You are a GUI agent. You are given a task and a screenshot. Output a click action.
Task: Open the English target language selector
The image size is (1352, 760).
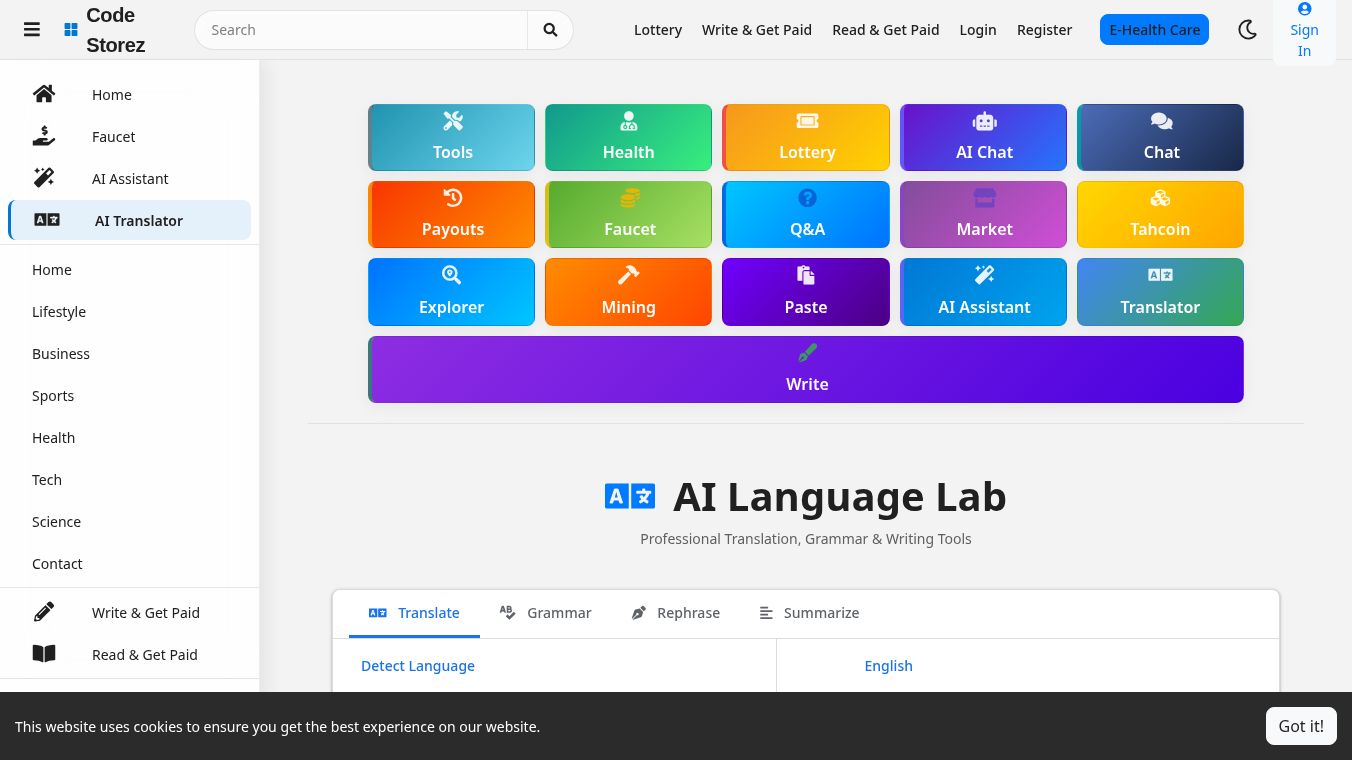pyautogui.click(x=888, y=666)
